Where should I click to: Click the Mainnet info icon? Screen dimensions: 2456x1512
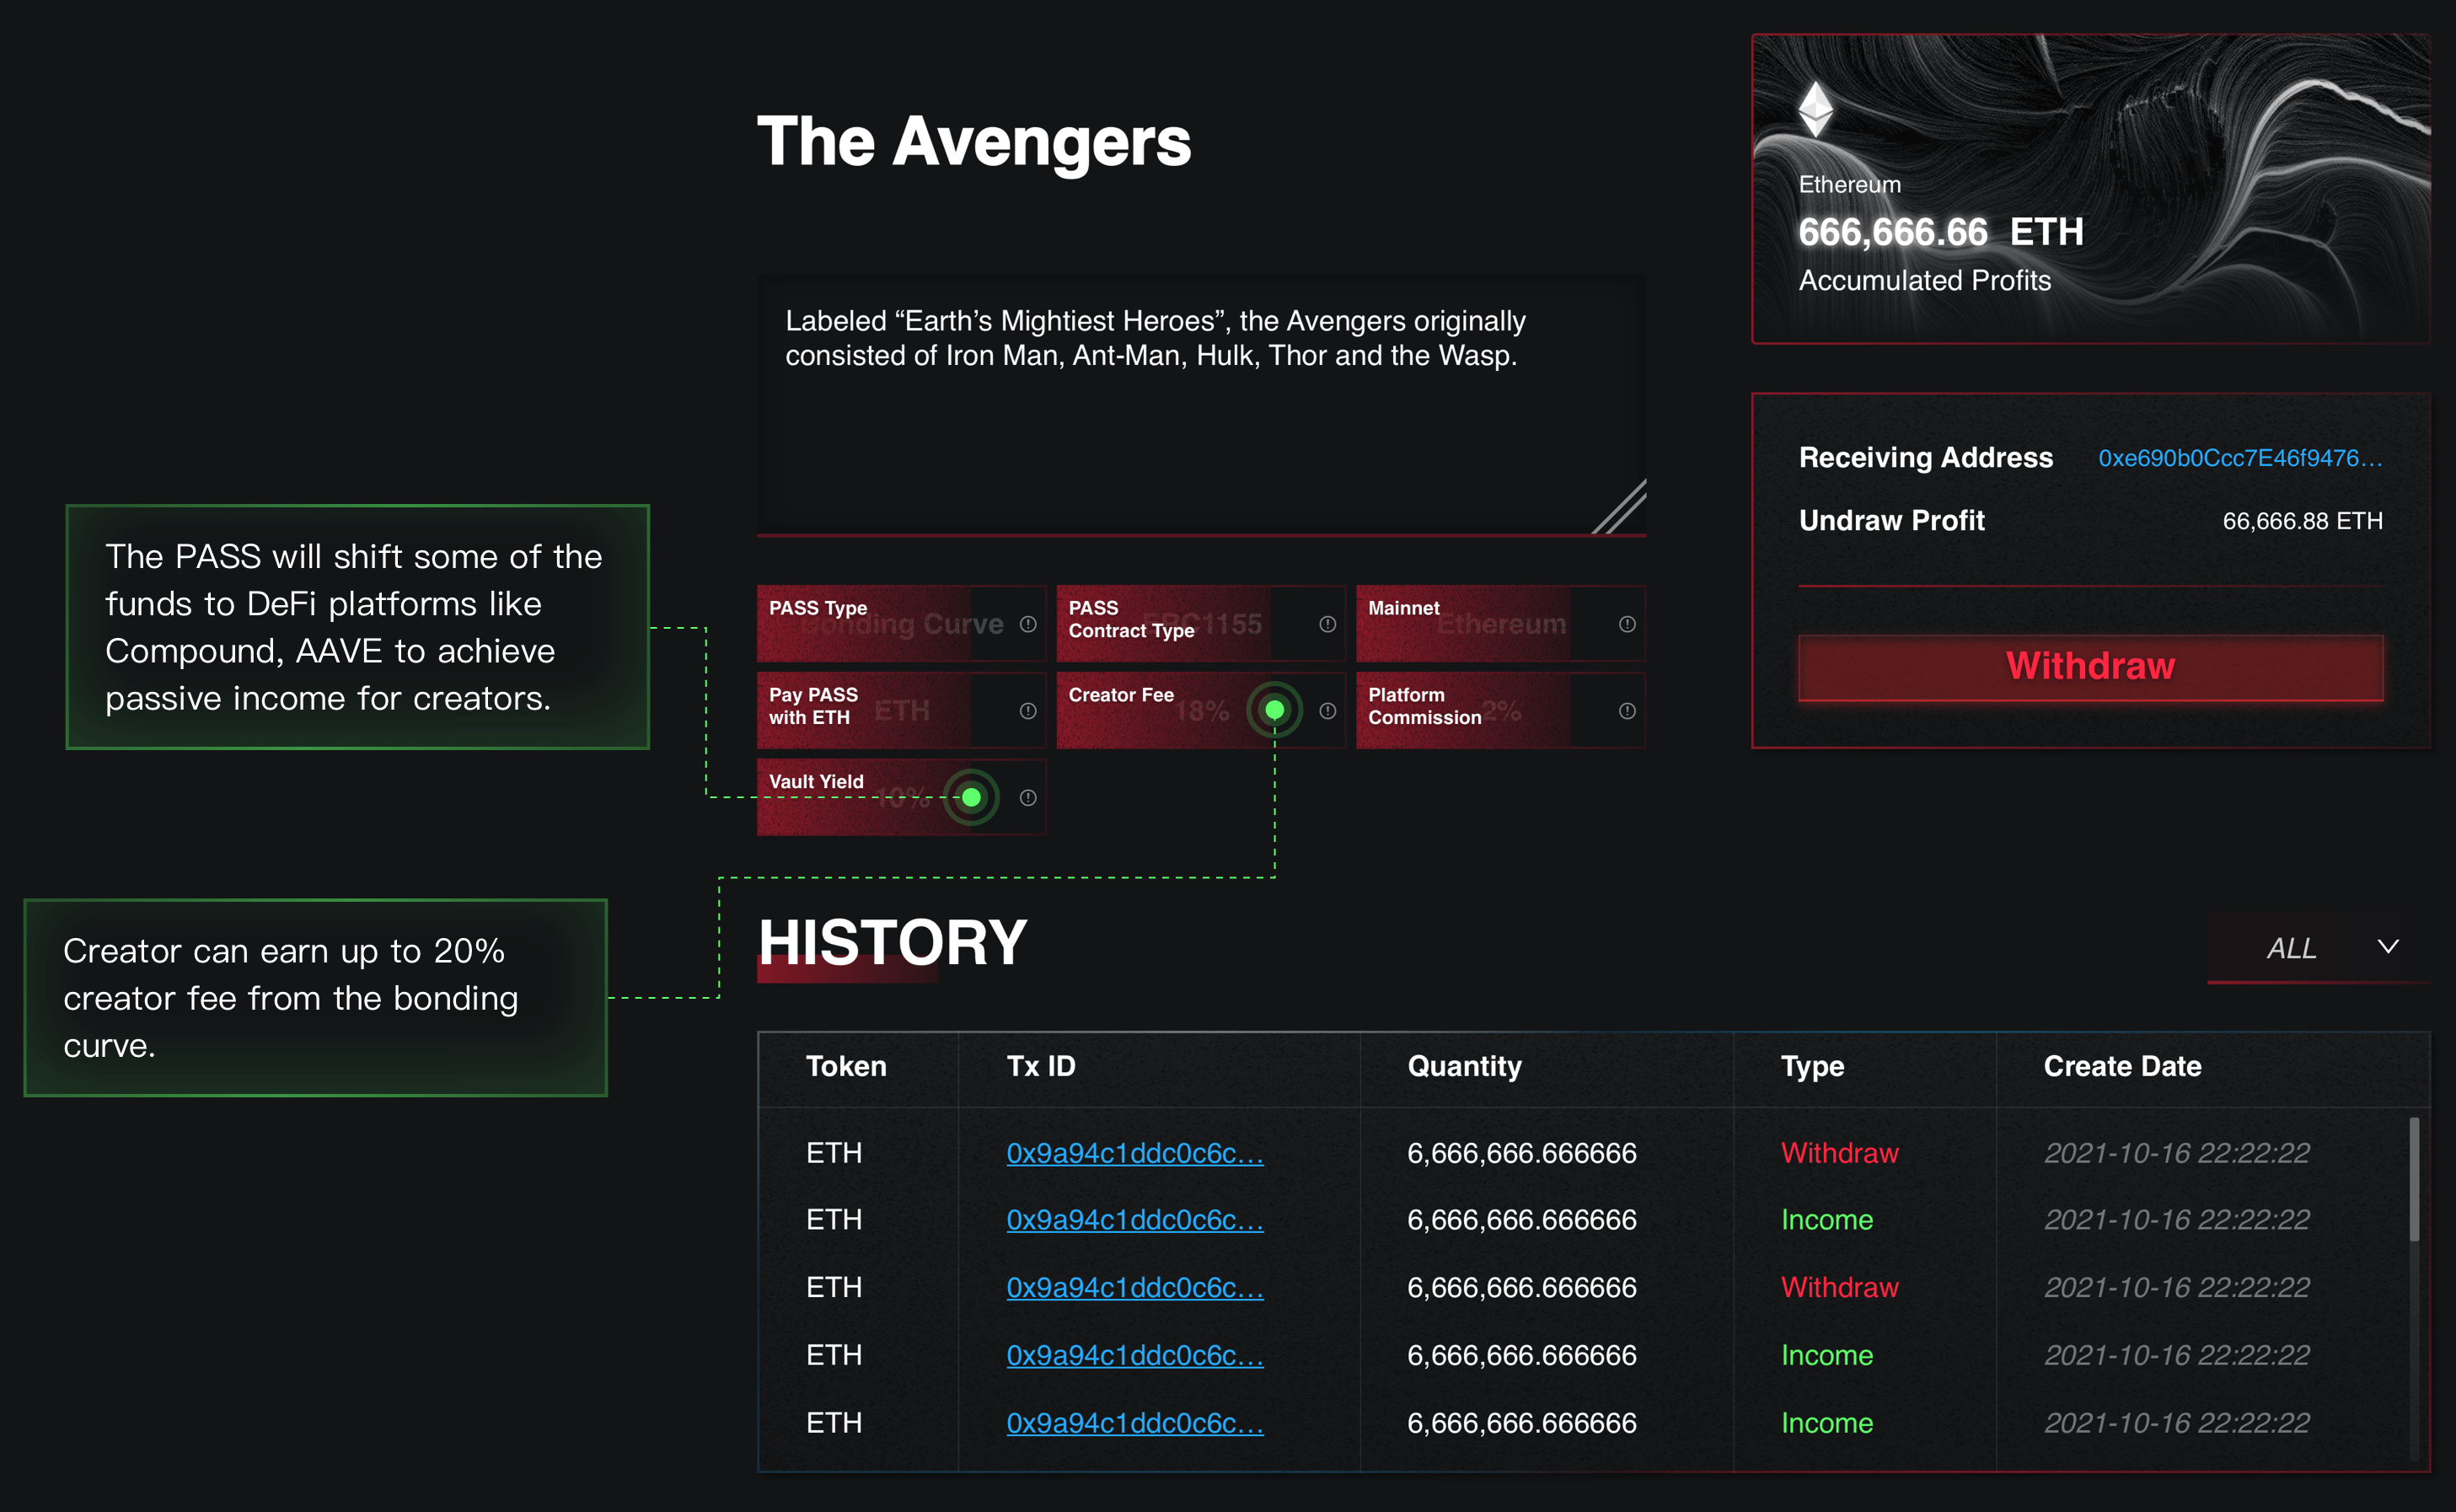(x=1627, y=624)
